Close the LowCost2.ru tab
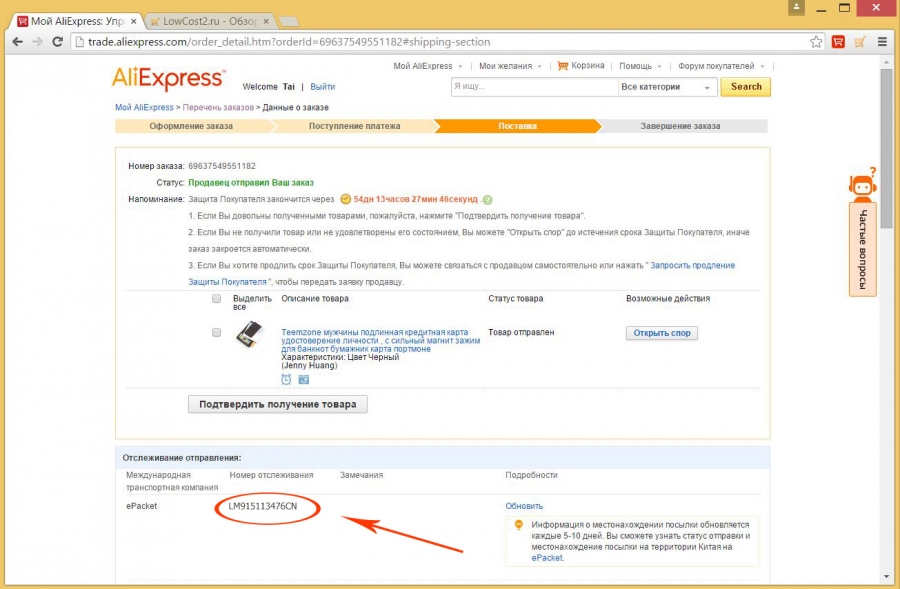 coord(266,21)
